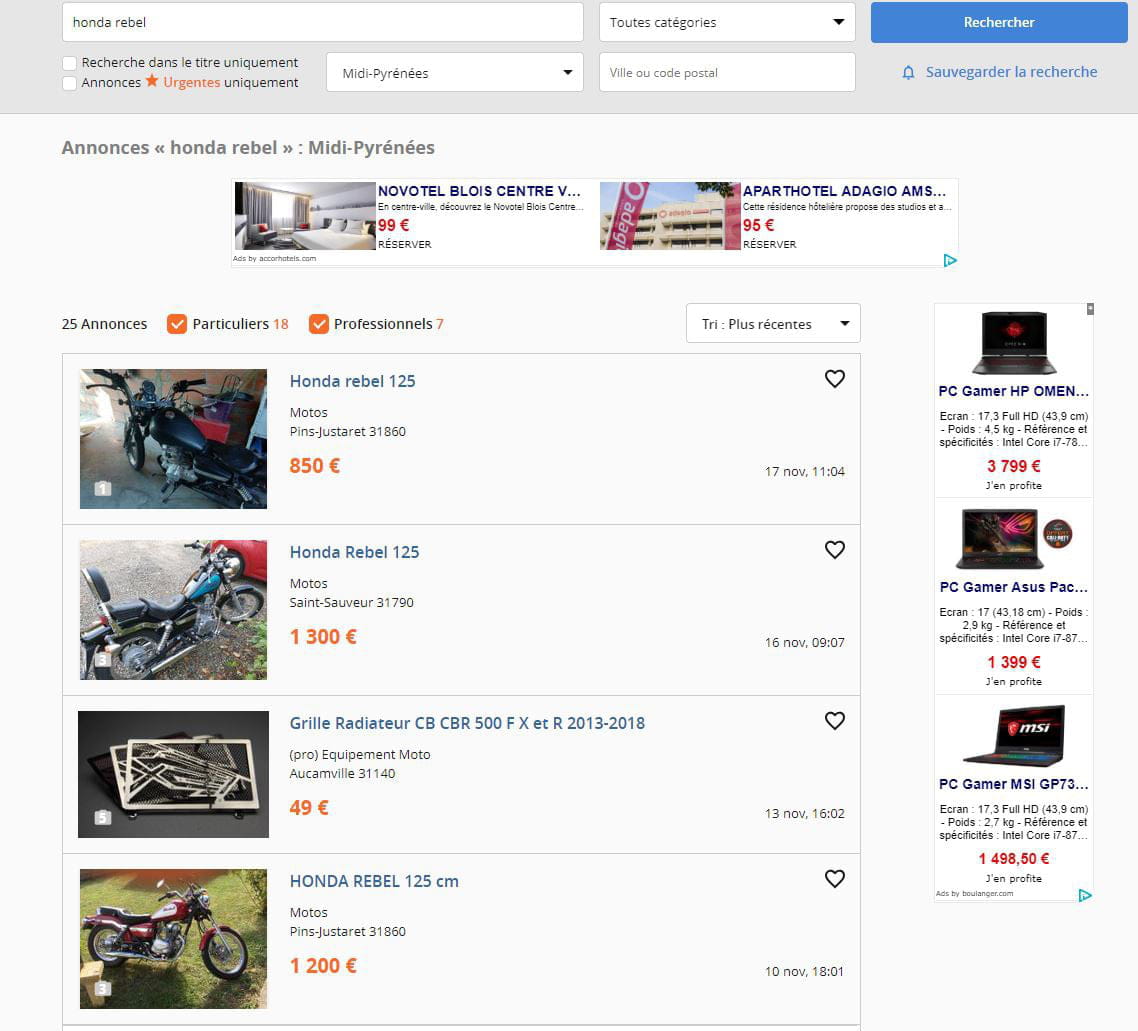Click the bell icon to save the search

pos(908,73)
